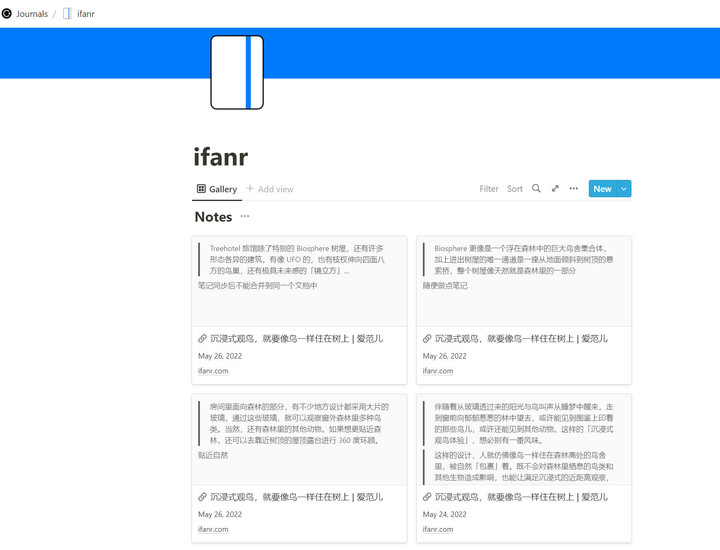Open the database three-dot menu
Image resolution: width=720 pixels, height=550 pixels.
574,188
